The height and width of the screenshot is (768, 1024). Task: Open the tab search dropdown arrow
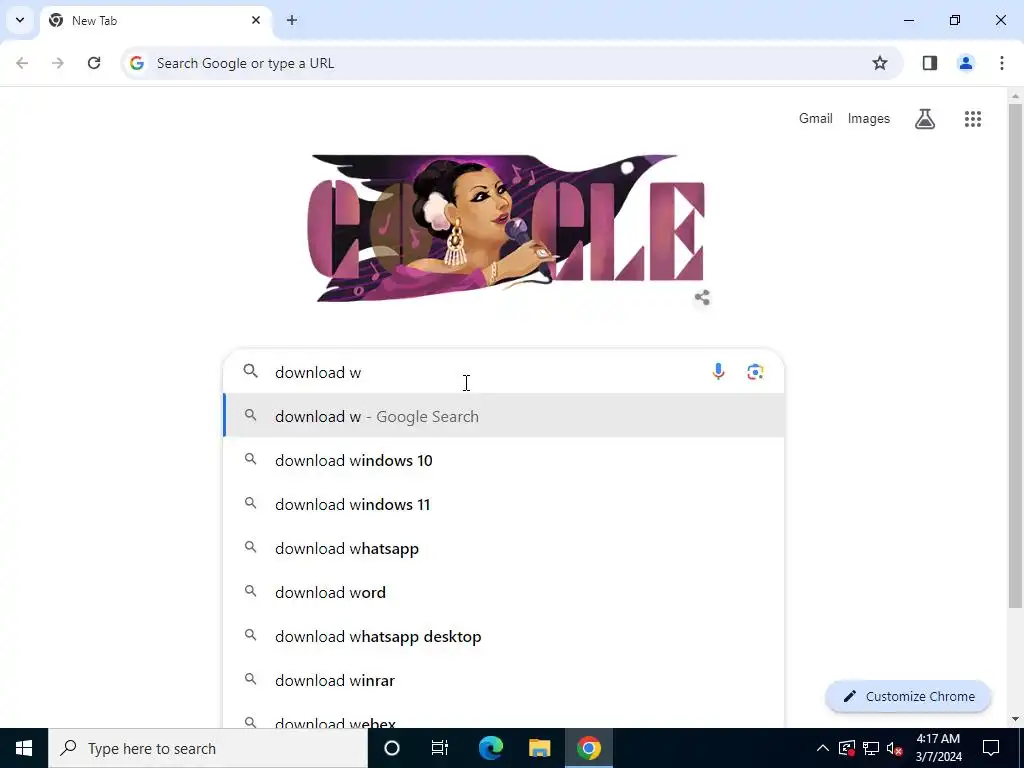click(x=20, y=20)
